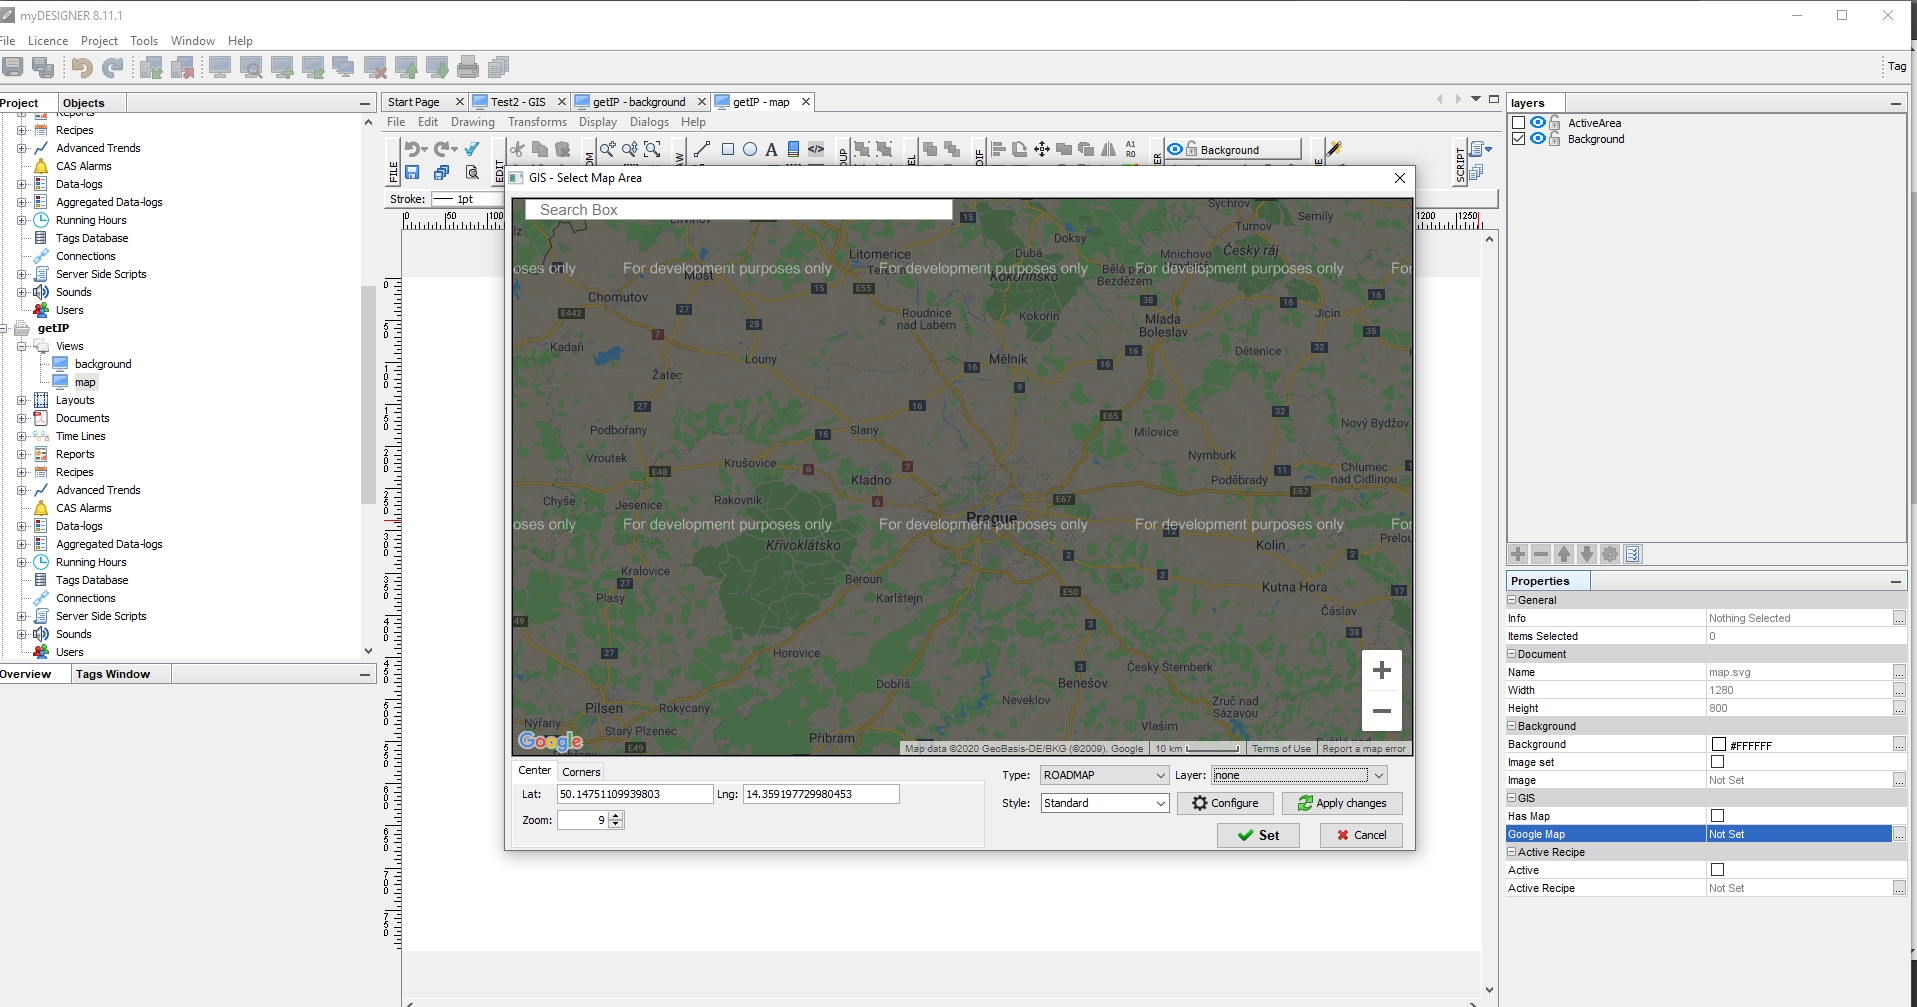Click the move layer up arrow icon

[x=1564, y=554]
